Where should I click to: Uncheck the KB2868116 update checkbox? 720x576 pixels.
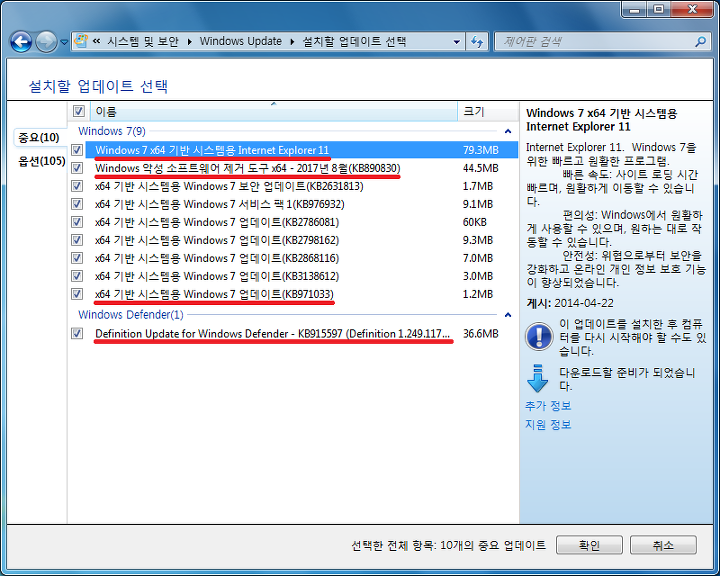click(77, 258)
